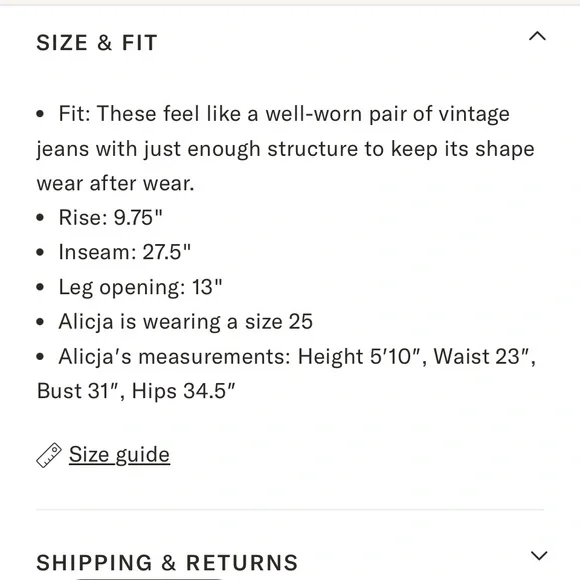This screenshot has height=580, width=580.
Task: Collapse the Size & Fit section chevron
Action: point(537,37)
